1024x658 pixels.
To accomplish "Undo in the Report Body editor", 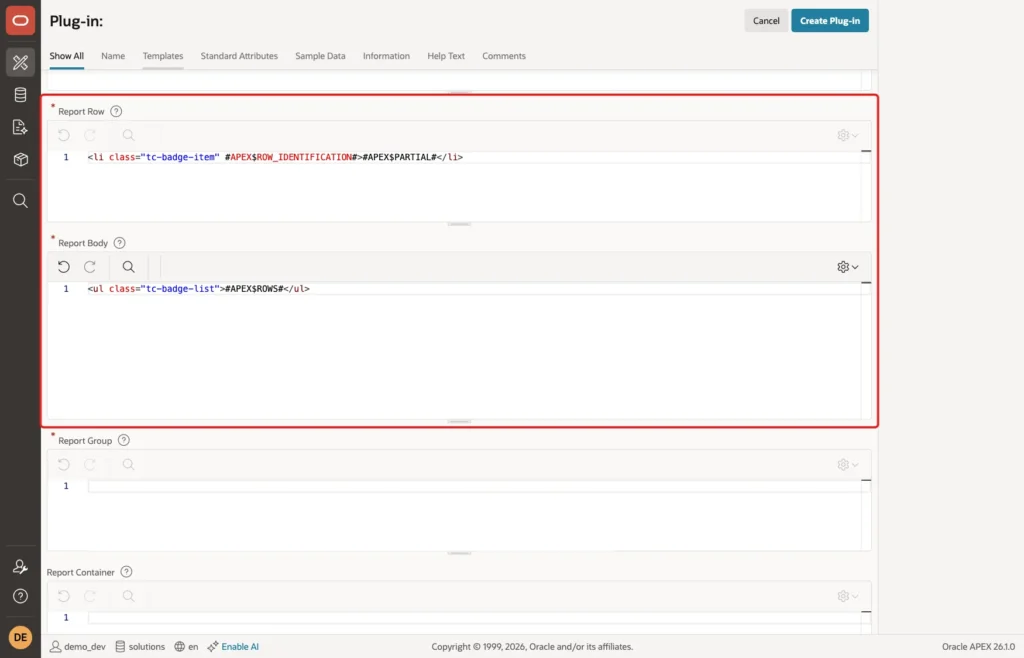I will click(x=63, y=267).
